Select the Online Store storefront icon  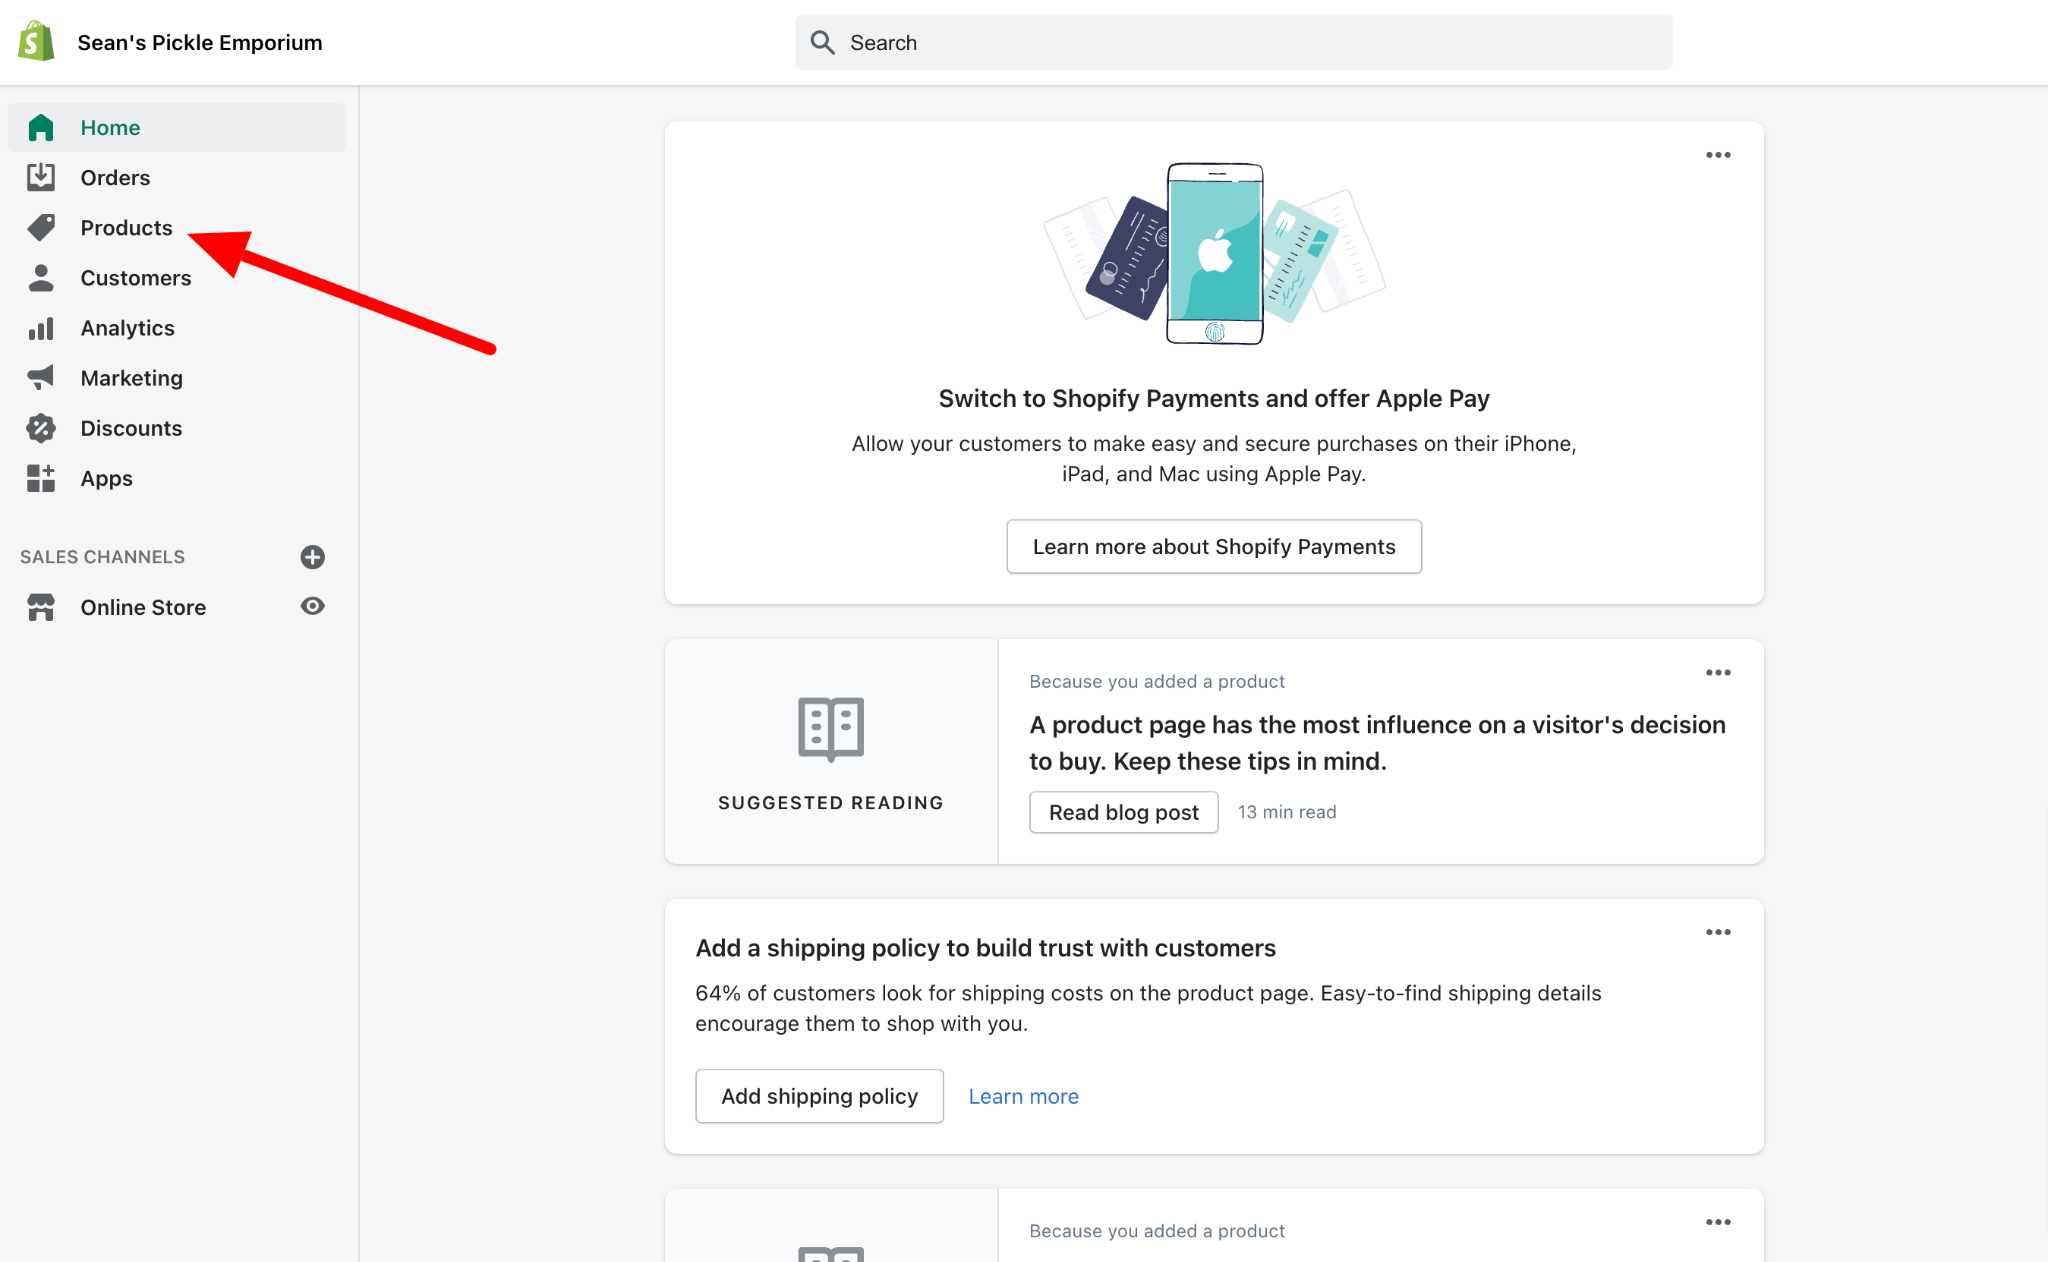(x=41, y=606)
